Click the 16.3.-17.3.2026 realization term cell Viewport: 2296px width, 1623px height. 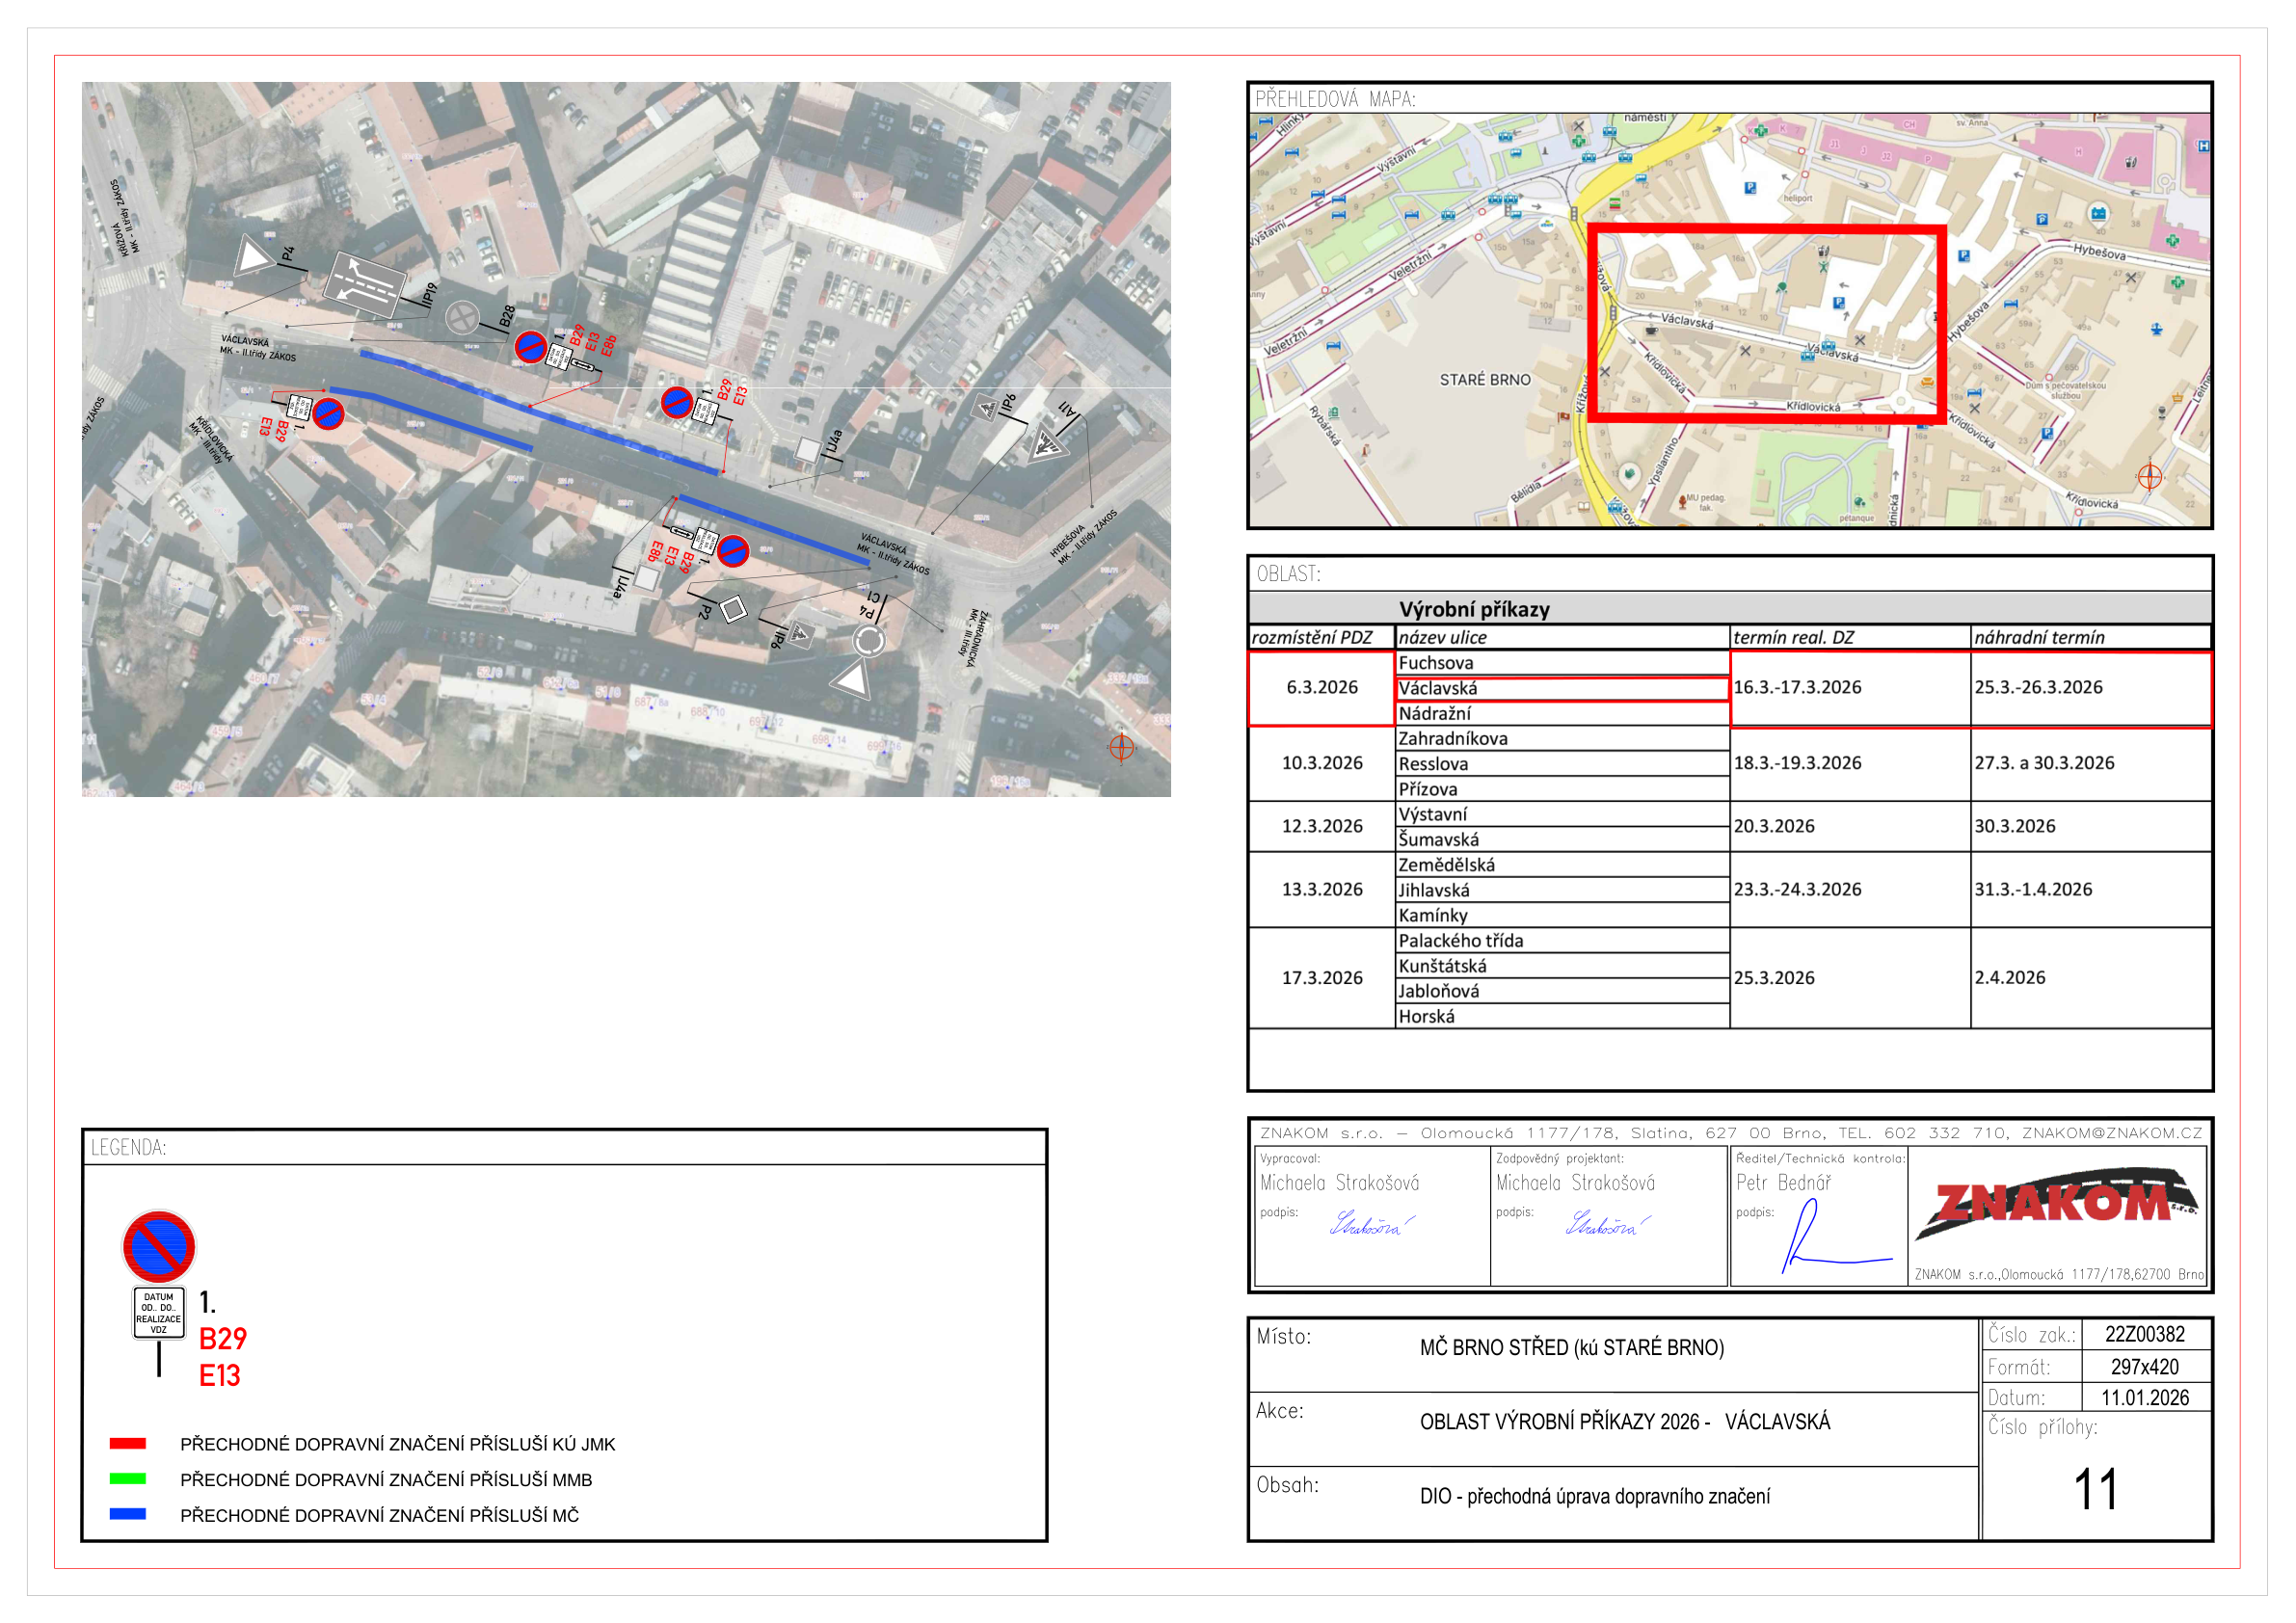(x=1850, y=688)
